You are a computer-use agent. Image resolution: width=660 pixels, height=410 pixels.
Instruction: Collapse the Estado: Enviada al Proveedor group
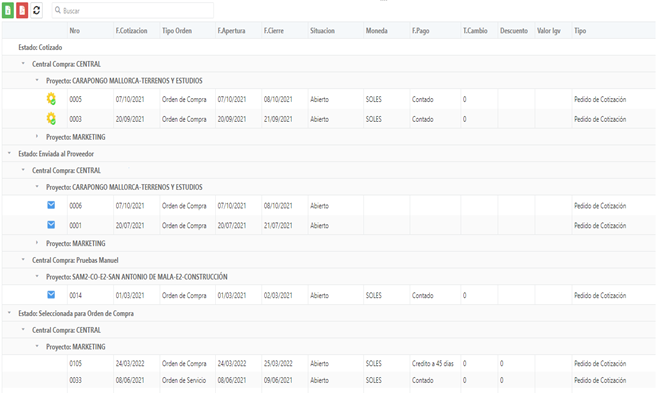click(9, 153)
